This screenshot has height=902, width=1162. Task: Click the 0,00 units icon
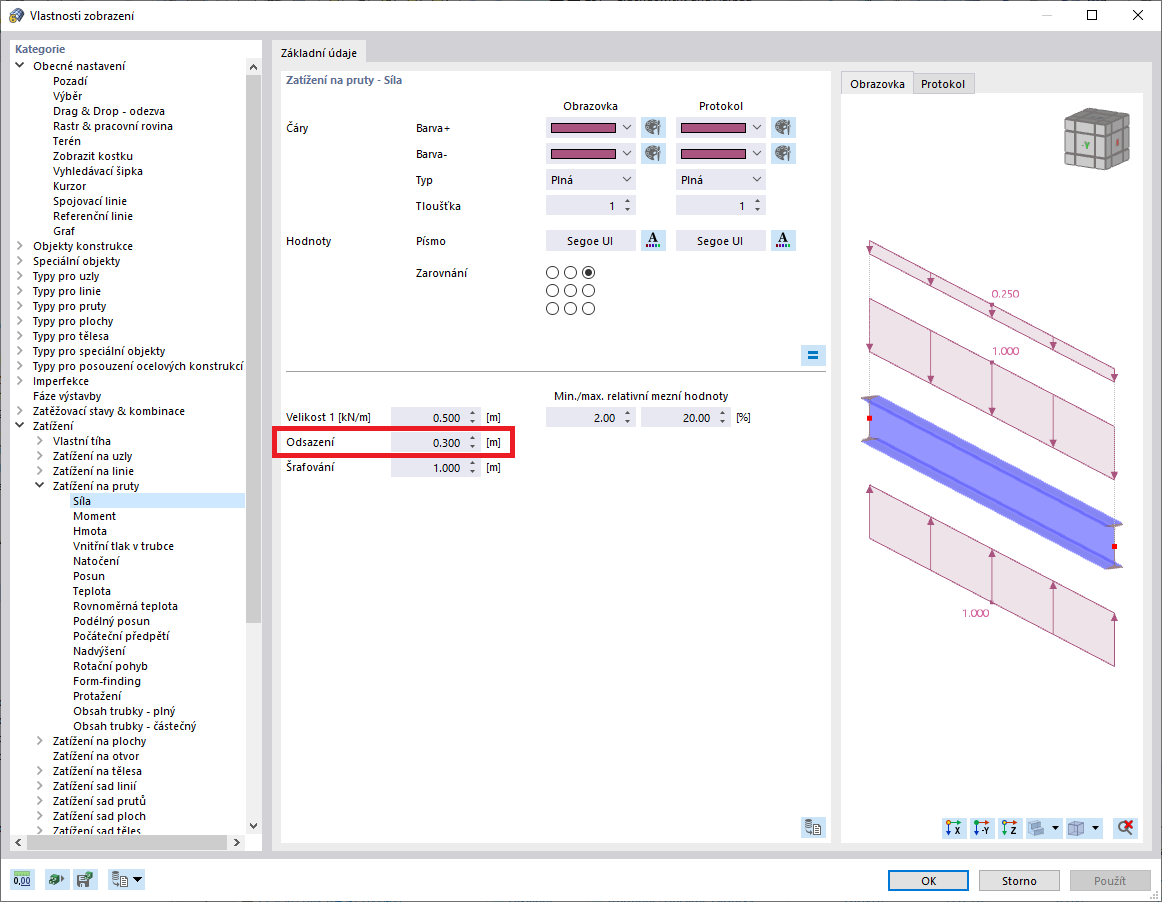22,880
